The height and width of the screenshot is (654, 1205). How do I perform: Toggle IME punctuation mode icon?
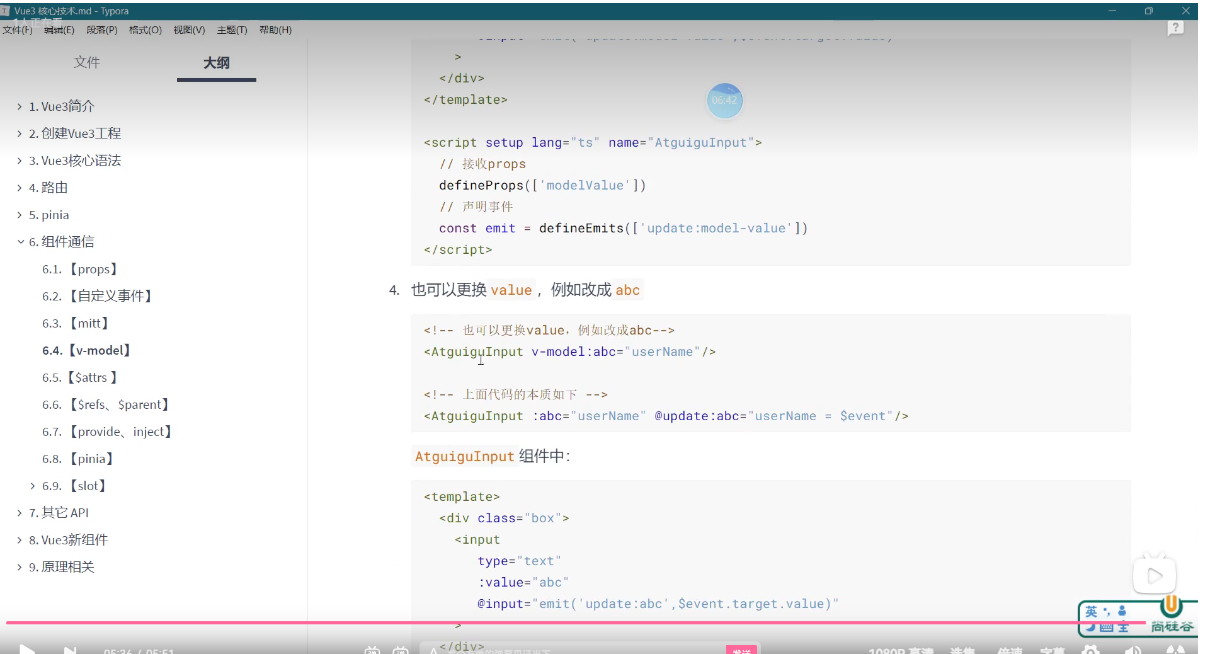[1107, 611]
